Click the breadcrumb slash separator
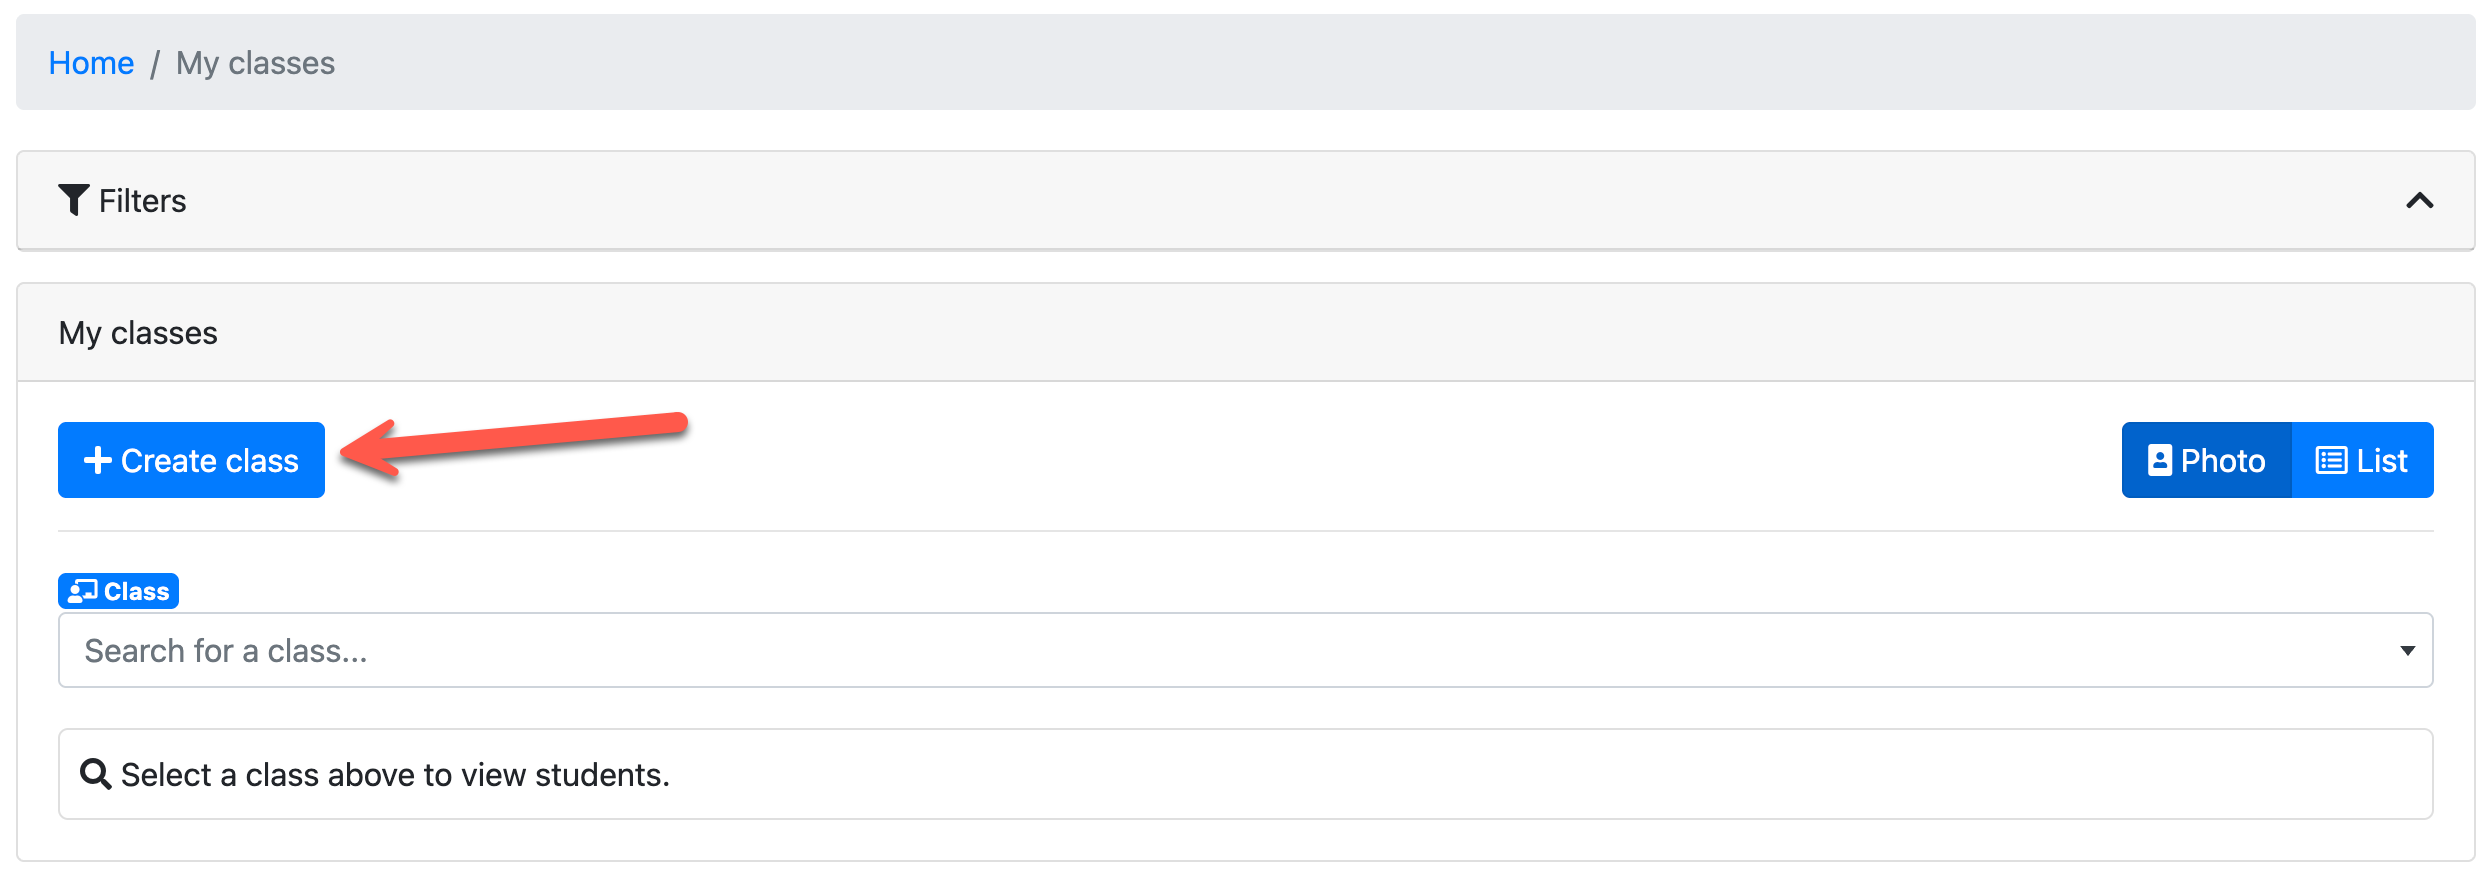The width and height of the screenshot is (2488, 880). point(155,64)
